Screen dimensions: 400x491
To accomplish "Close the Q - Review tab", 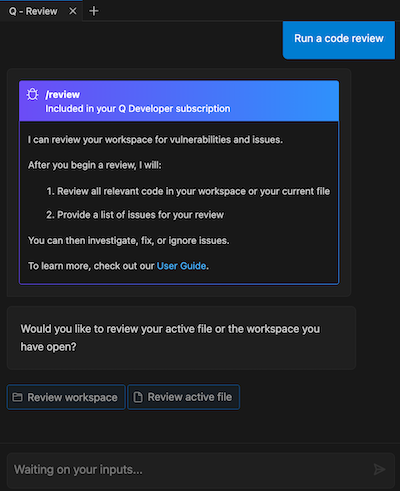I will pyautogui.click(x=73, y=11).
